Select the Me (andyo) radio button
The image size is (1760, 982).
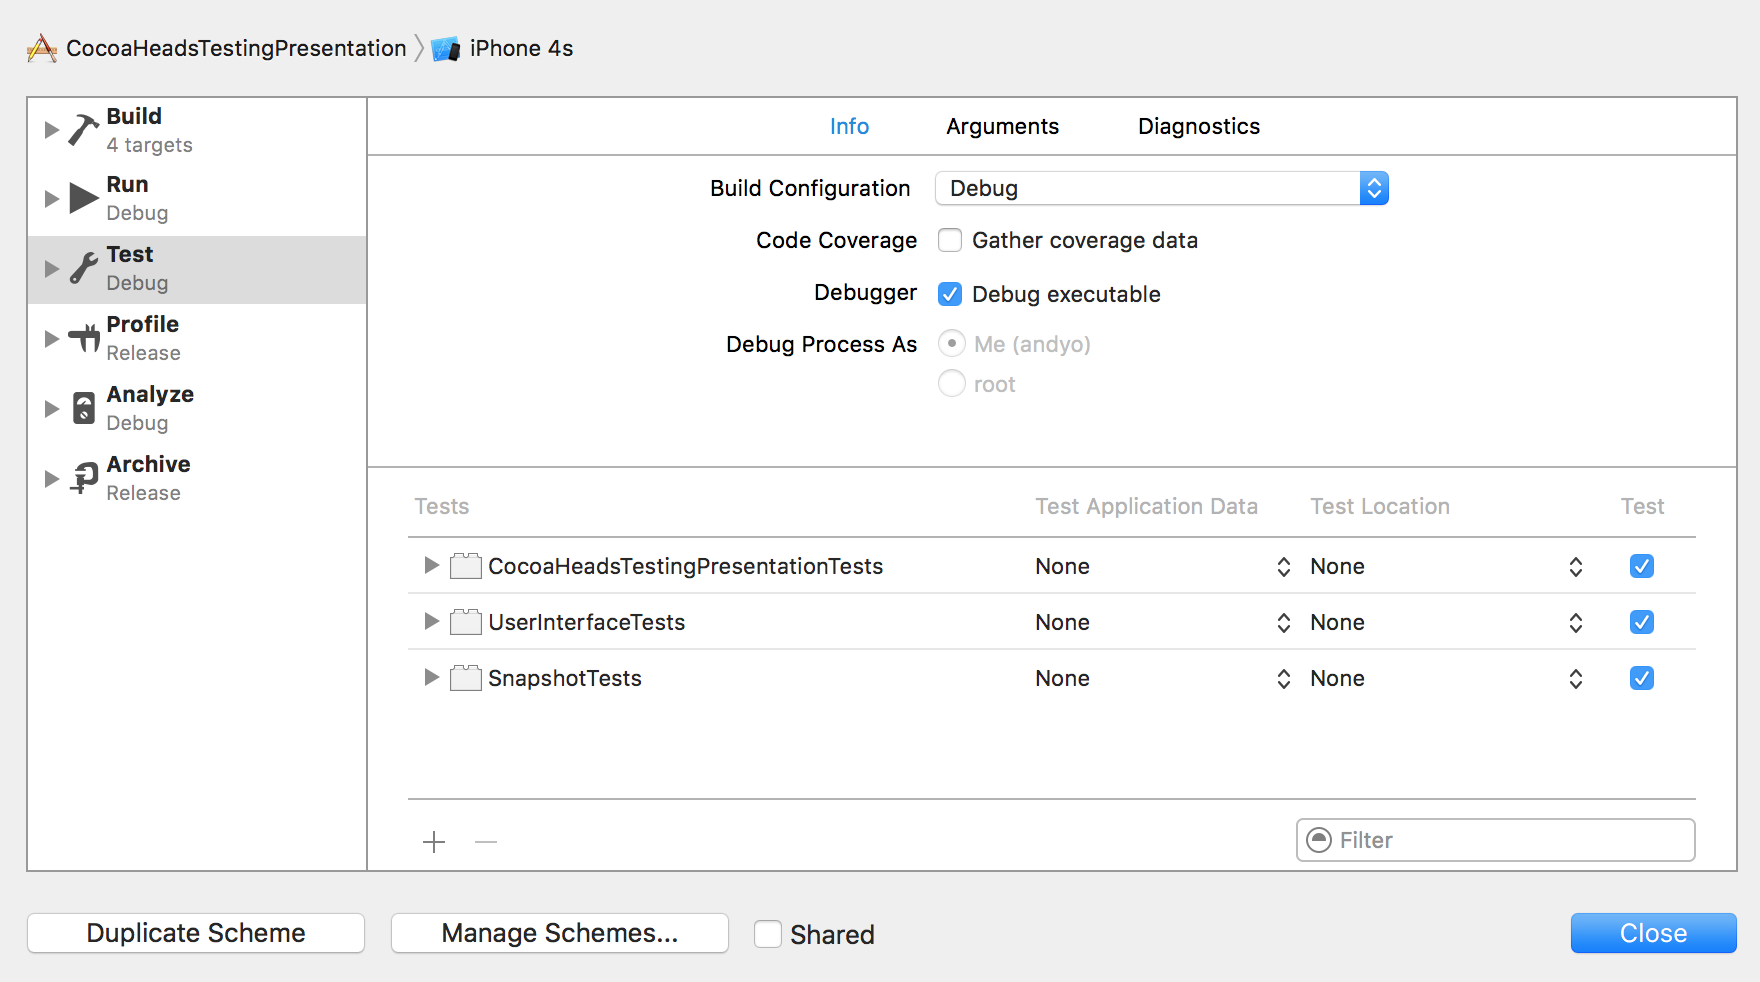coord(952,343)
